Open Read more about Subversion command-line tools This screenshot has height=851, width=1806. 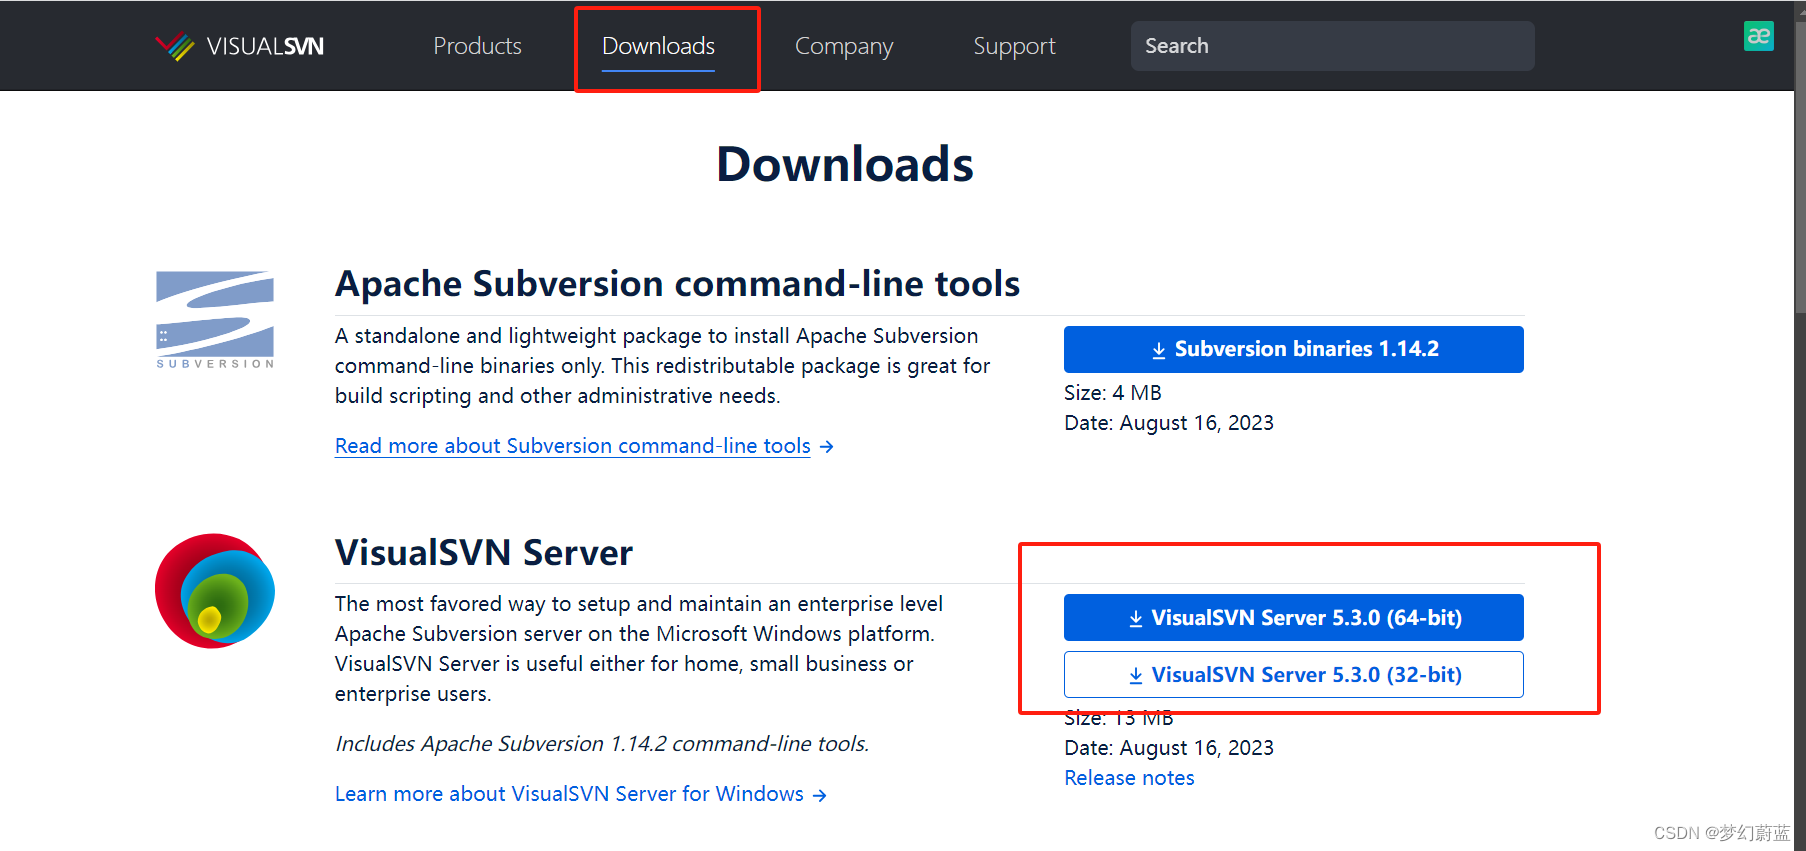click(572, 446)
